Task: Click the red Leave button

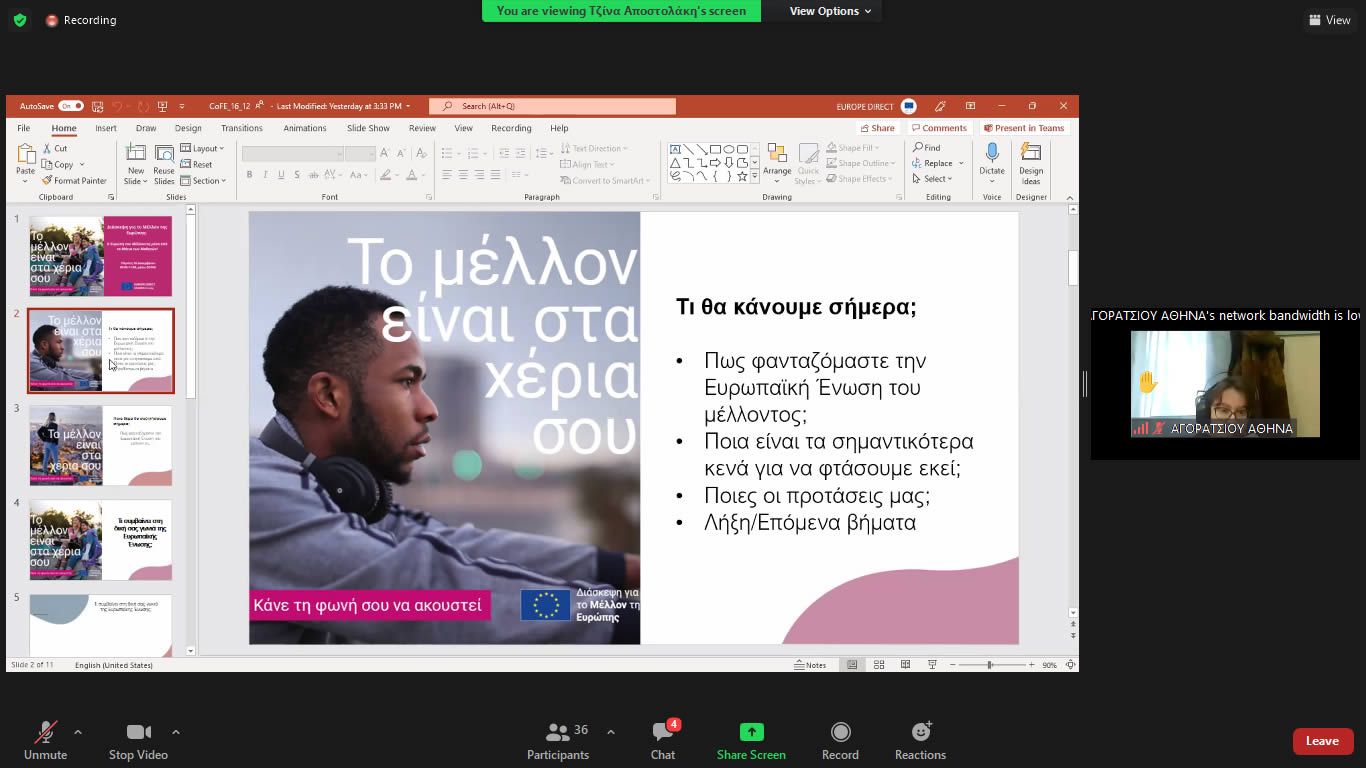Action: [x=1322, y=741]
